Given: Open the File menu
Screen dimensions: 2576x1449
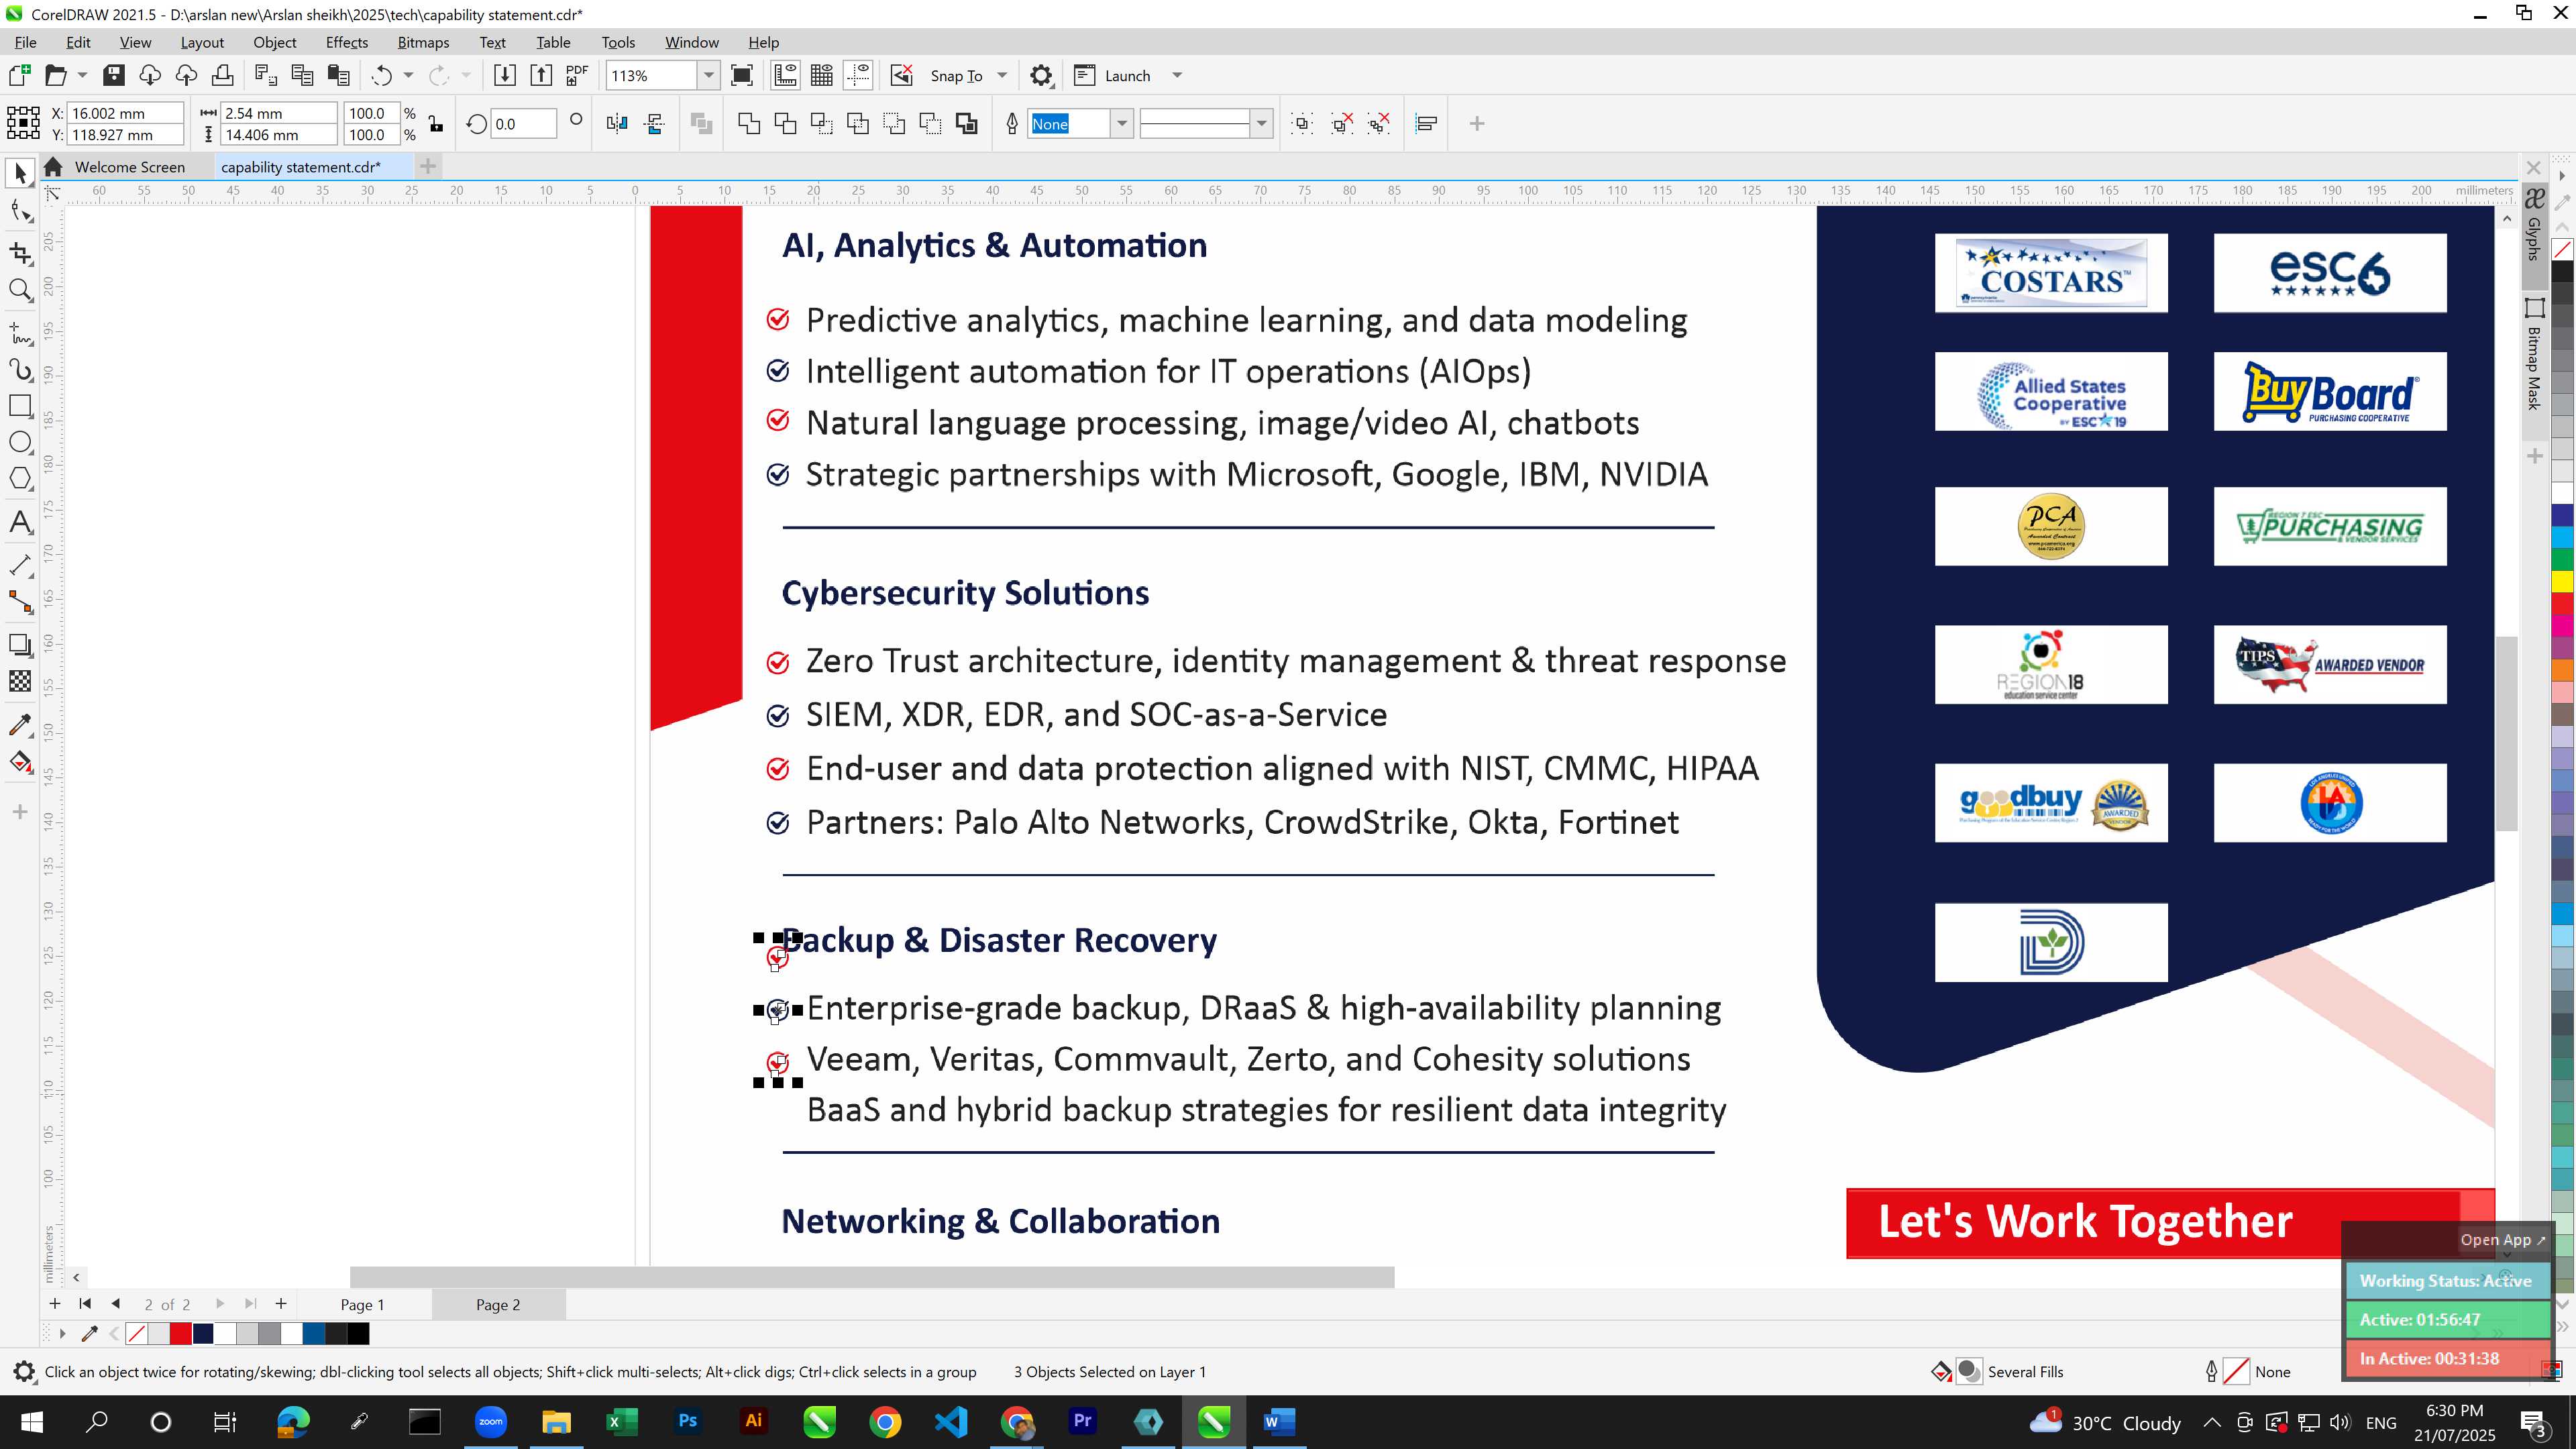Looking at the screenshot, I should point(25,42).
